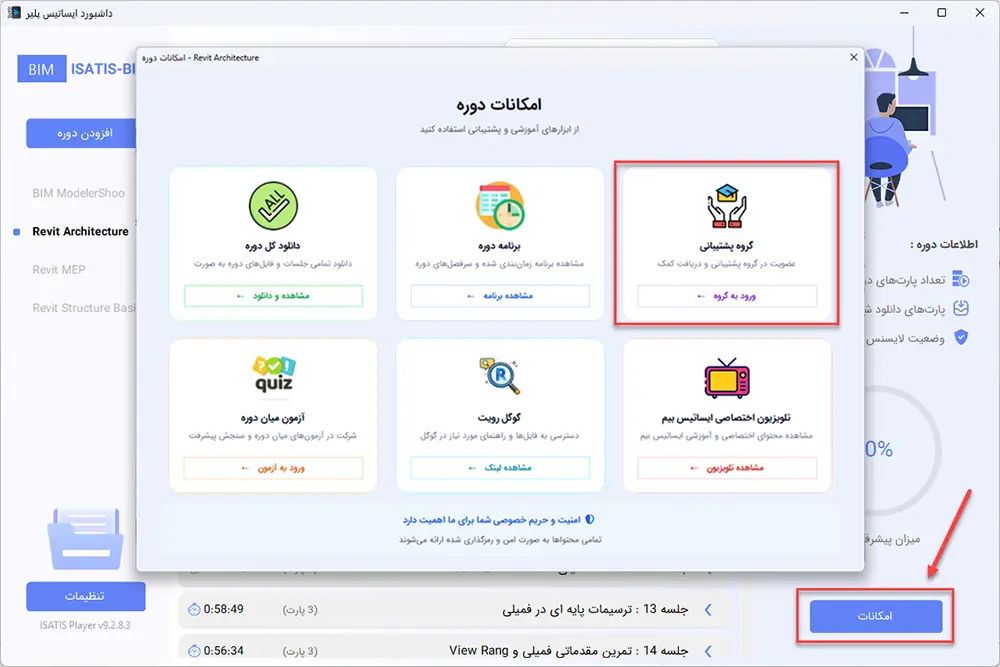The height and width of the screenshot is (667, 1000).
Task: Click the Isatis Player app icon in title bar
Action: coord(14,13)
